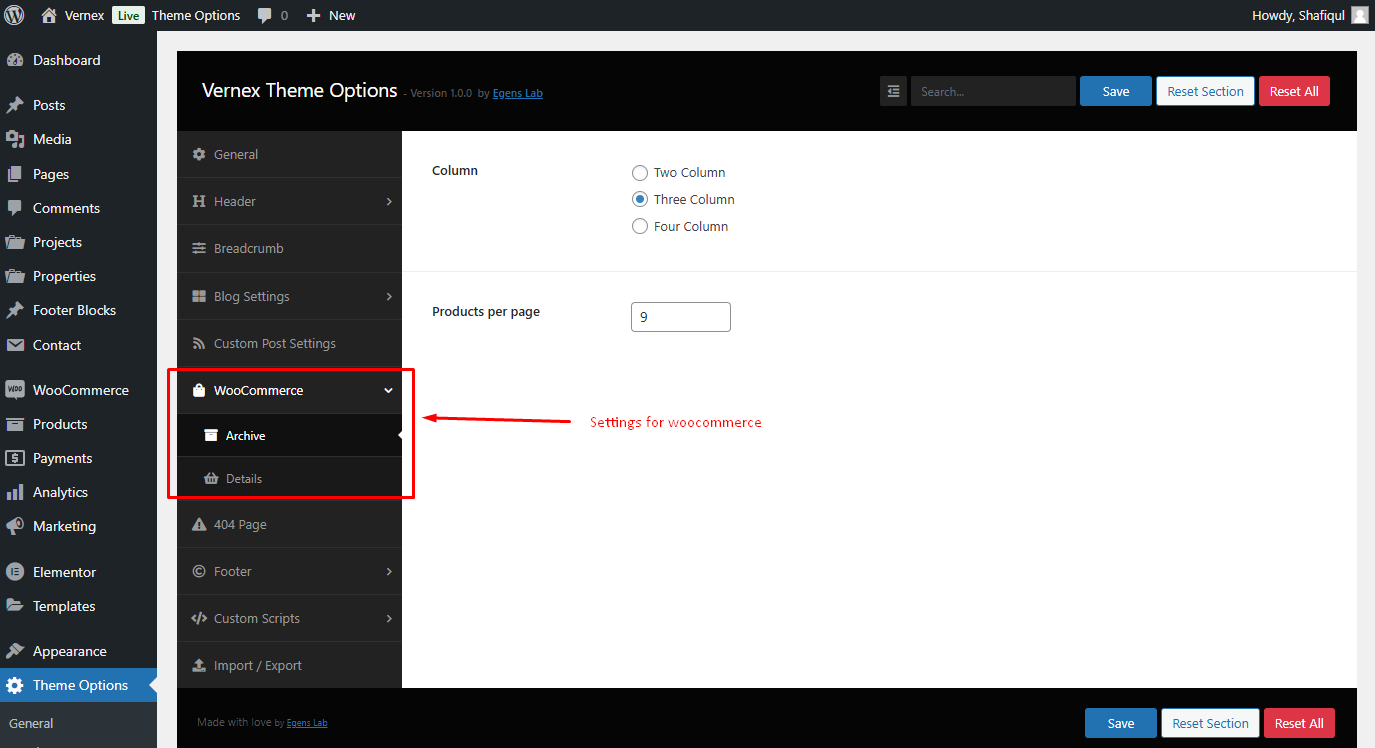1375x748 pixels.
Task: Open comments bubble icon in admin bar
Action: [265, 16]
